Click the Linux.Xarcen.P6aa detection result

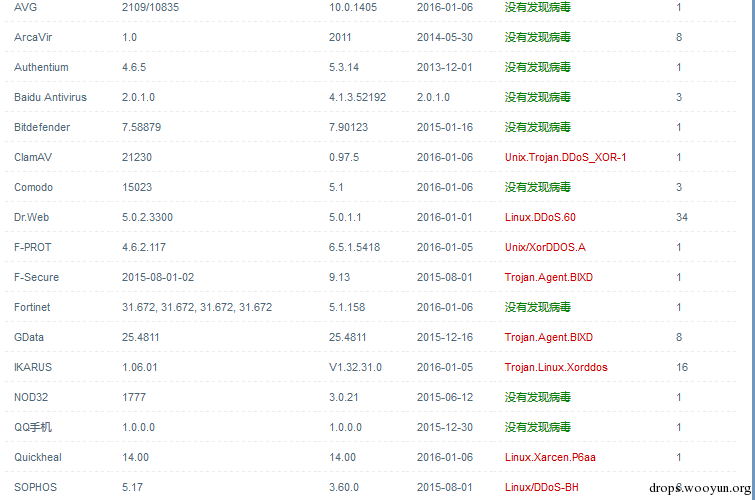point(550,457)
